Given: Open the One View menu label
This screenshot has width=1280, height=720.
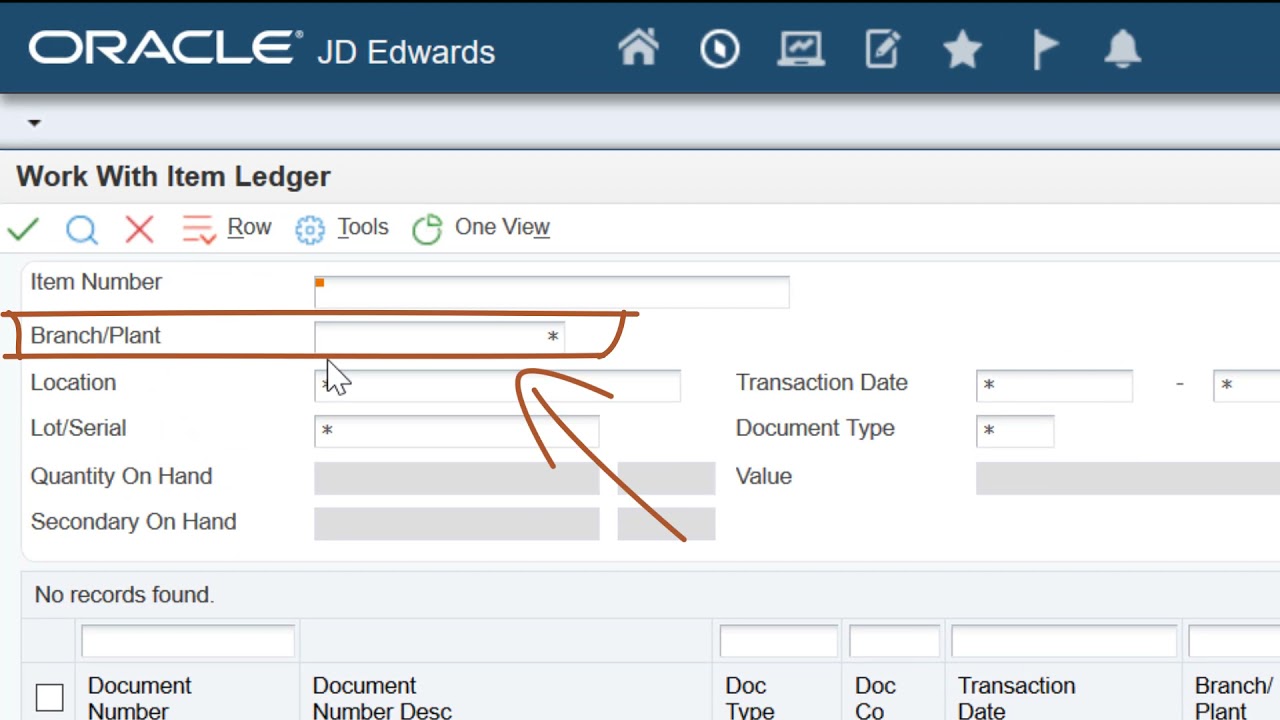Looking at the screenshot, I should (502, 227).
